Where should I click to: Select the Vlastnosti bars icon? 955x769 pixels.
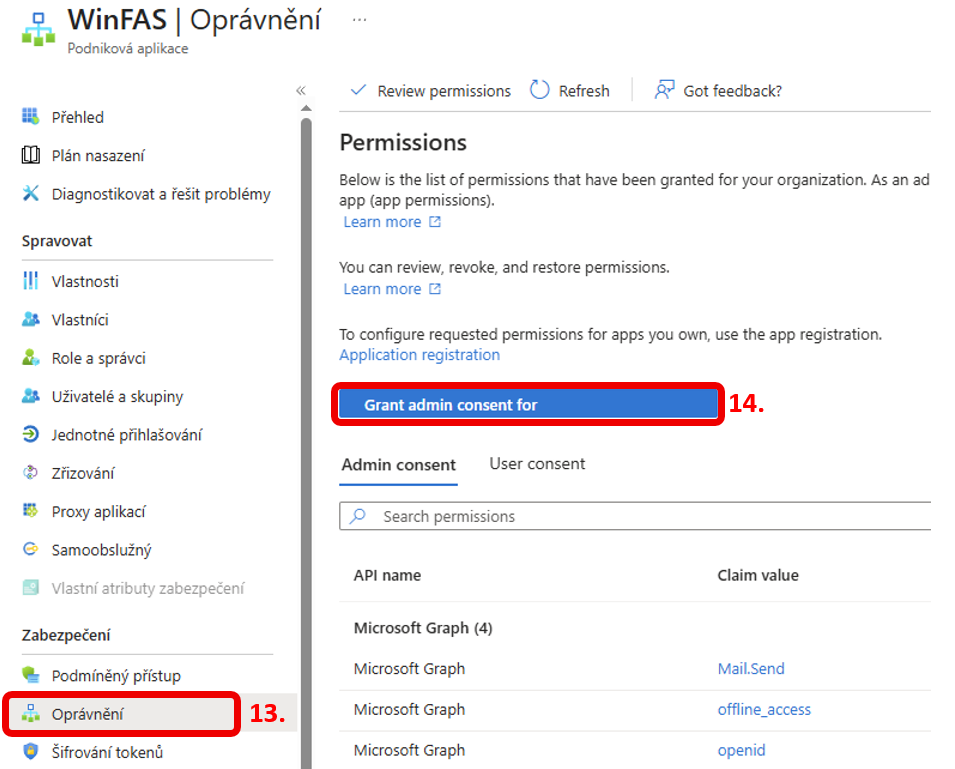coord(31,282)
